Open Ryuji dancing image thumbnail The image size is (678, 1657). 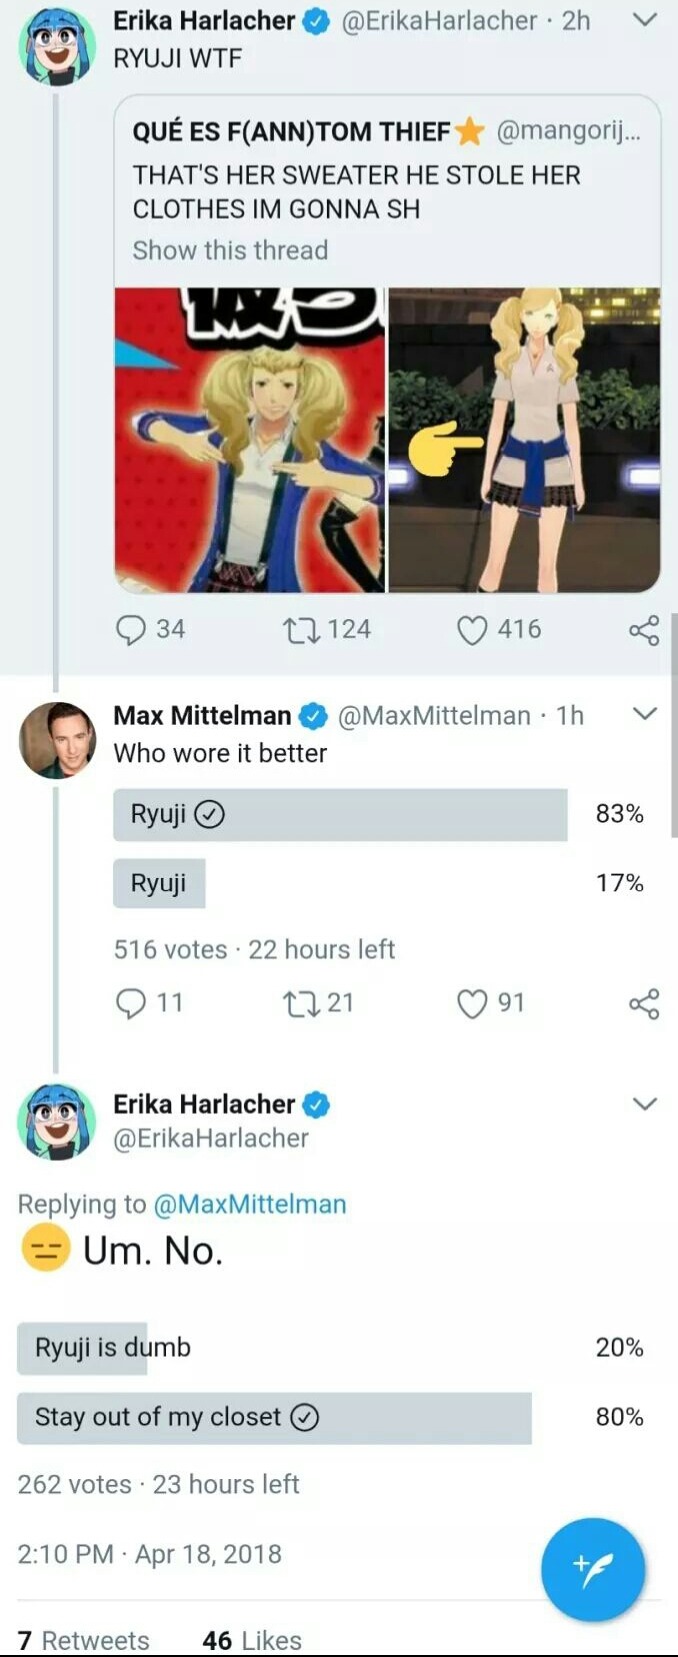pyautogui.click(x=250, y=440)
